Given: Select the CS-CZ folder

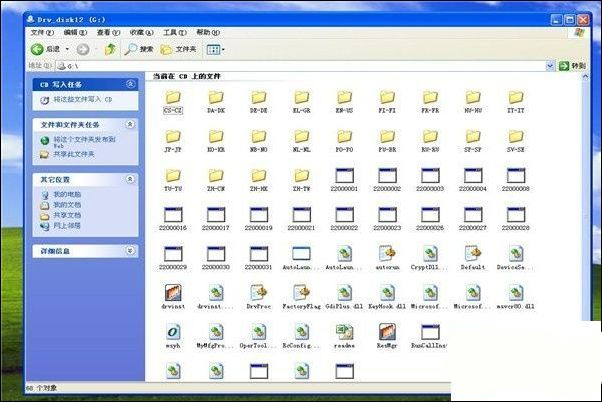Looking at the screenshot, I should pyautogui.click(x=173, y=102).
